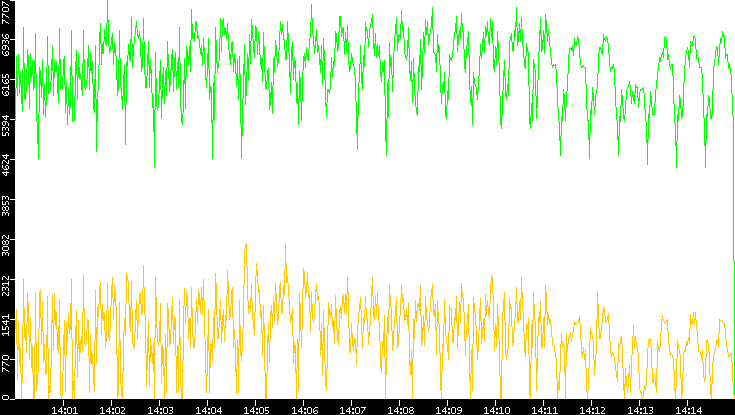Click the 14:14 time axis label

coord(688,410)
